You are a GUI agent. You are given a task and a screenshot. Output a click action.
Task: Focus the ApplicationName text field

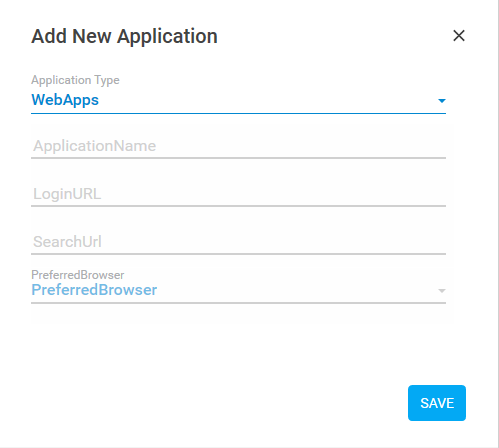point(238,146)
